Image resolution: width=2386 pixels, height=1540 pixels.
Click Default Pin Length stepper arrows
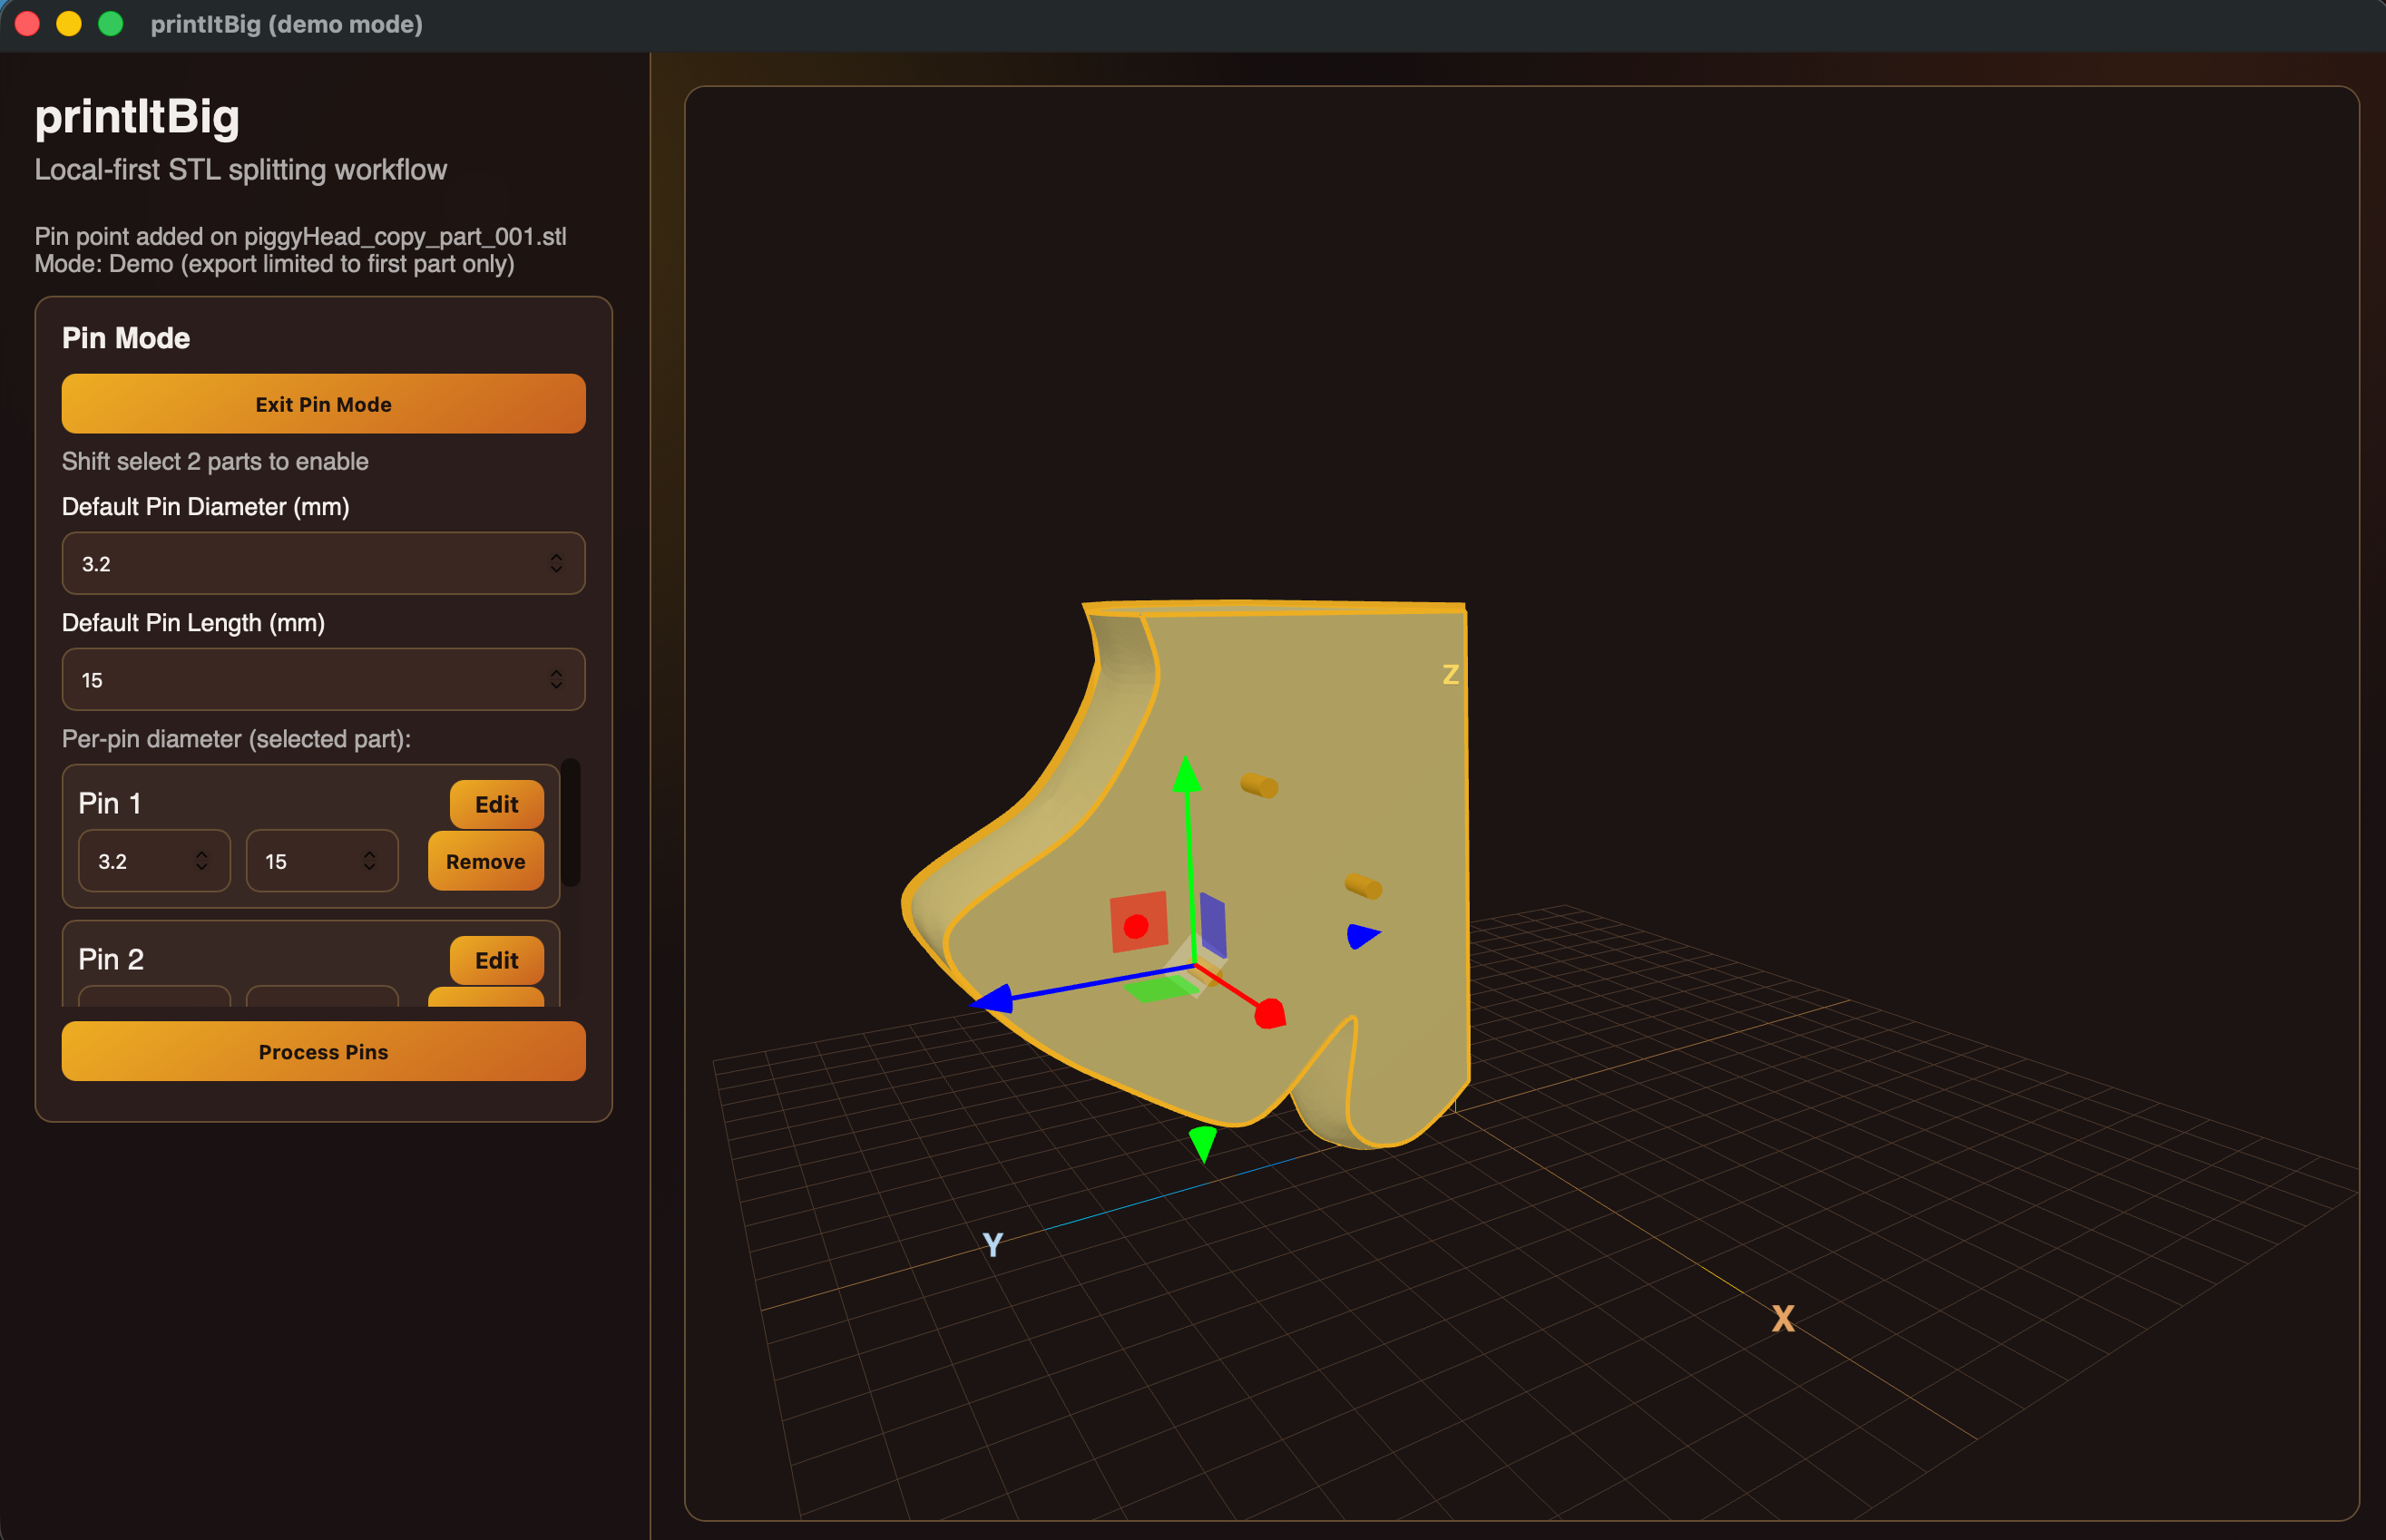[556, 680]
